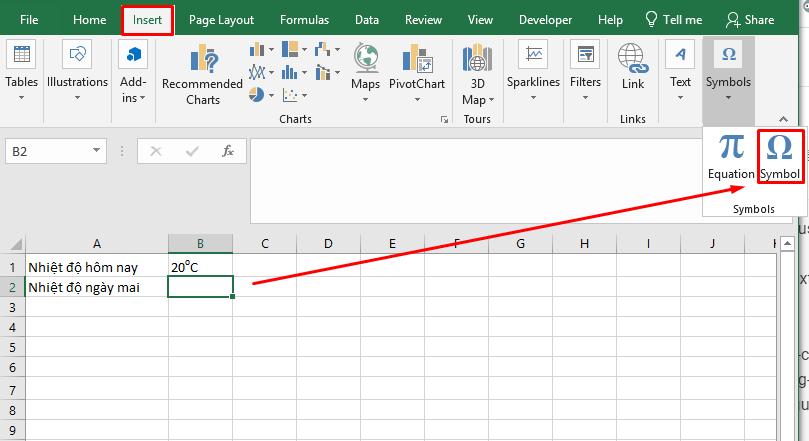Expand the Name Box dropdown
The width and height of the screenshot is (809, 441).
click(96, 151)
